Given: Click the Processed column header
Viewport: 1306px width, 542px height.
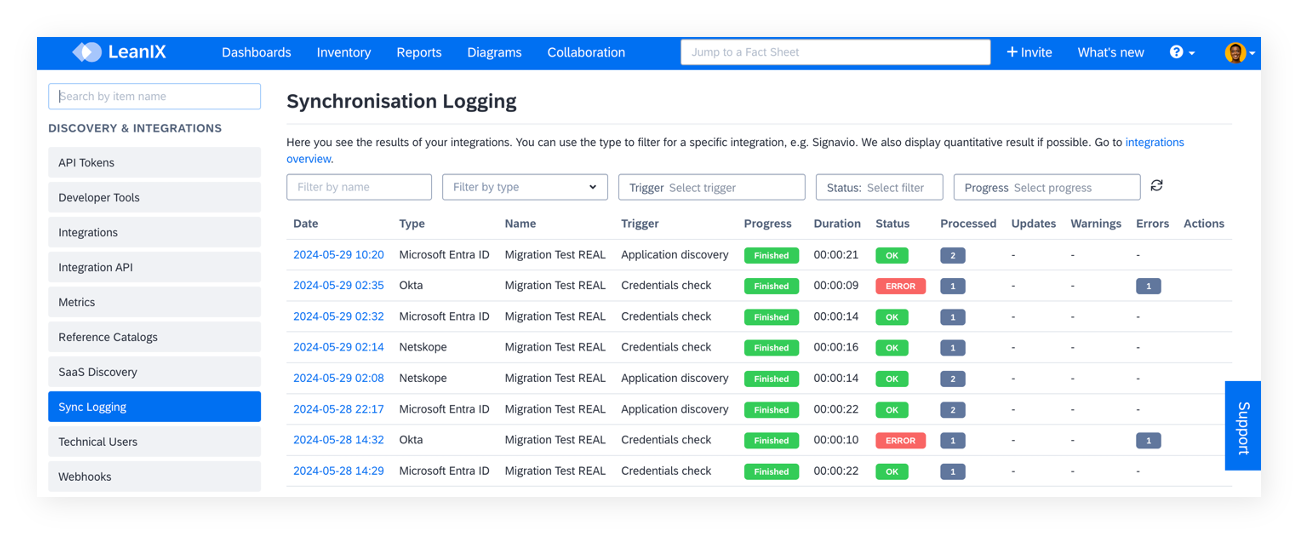Looking at the screenshot, I should 968,224.
